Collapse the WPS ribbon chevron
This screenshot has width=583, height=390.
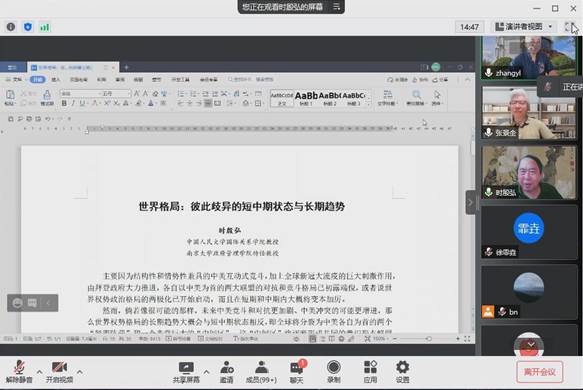pyautogui.click(x=467, y=80)
